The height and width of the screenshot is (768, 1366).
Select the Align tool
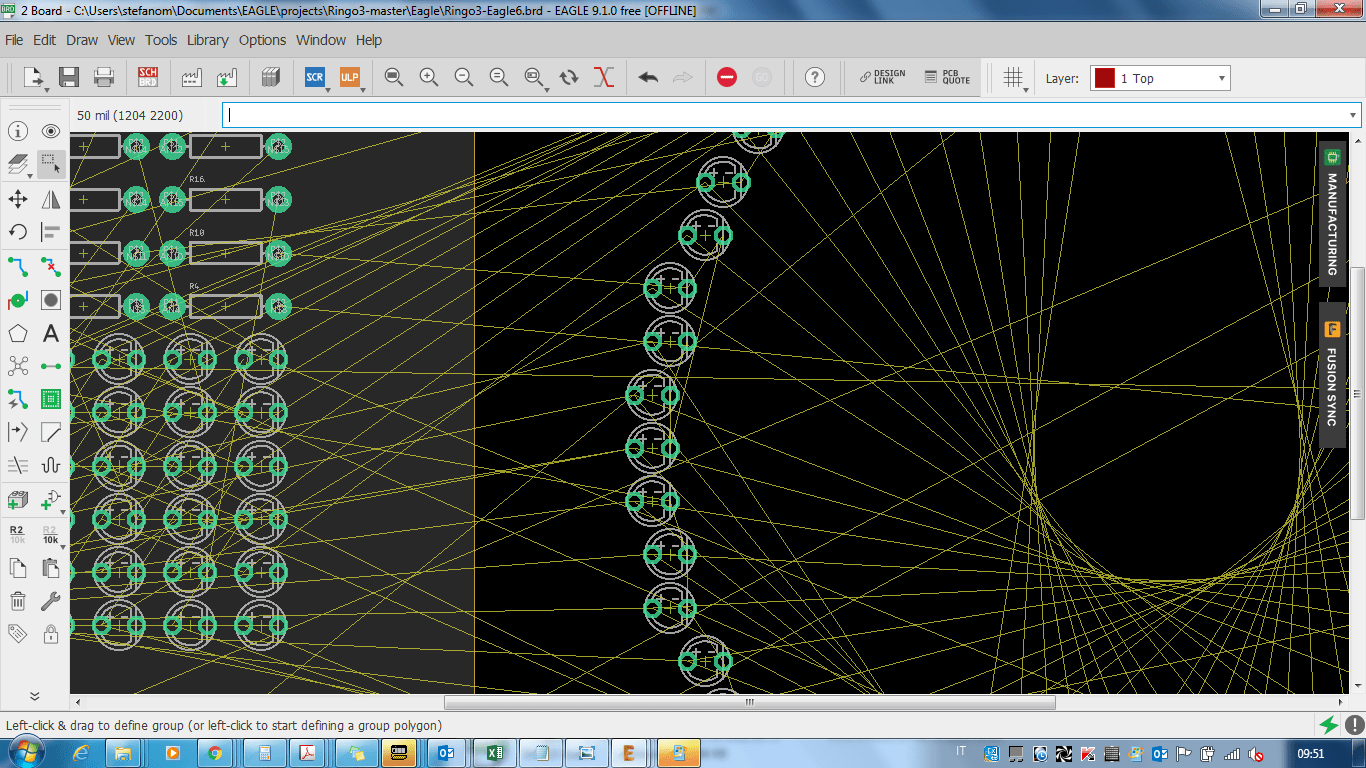click(x=51, y=232)
